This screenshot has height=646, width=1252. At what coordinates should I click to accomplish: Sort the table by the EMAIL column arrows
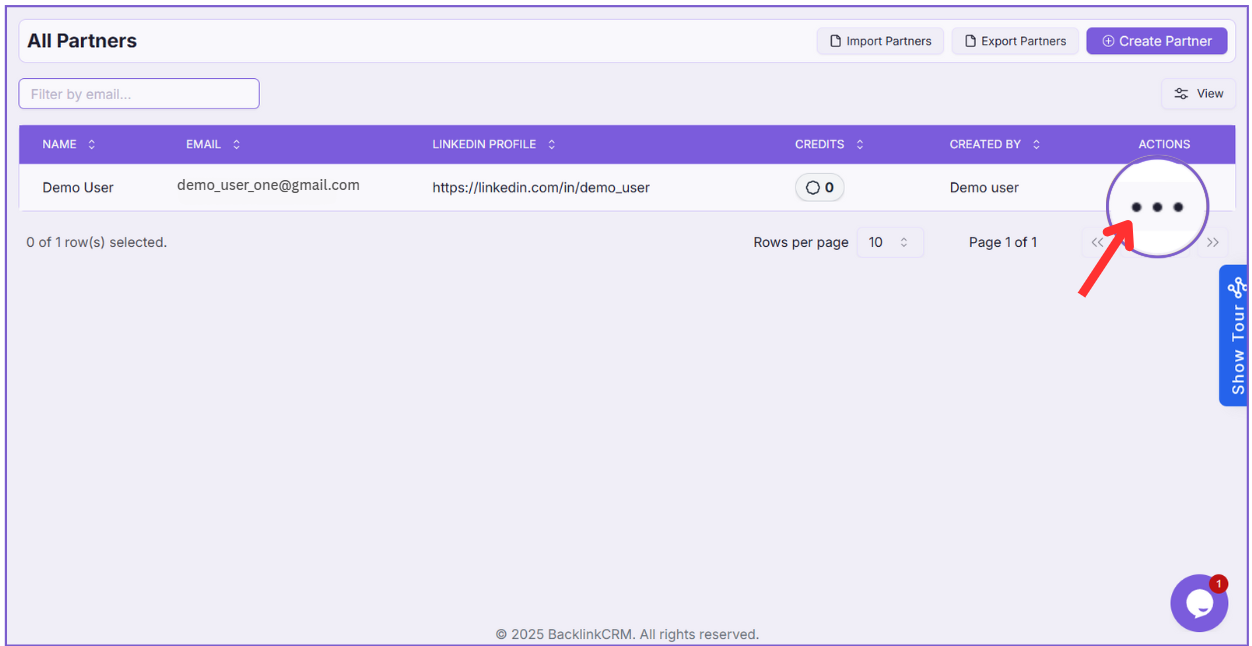[x=237, y=145]
